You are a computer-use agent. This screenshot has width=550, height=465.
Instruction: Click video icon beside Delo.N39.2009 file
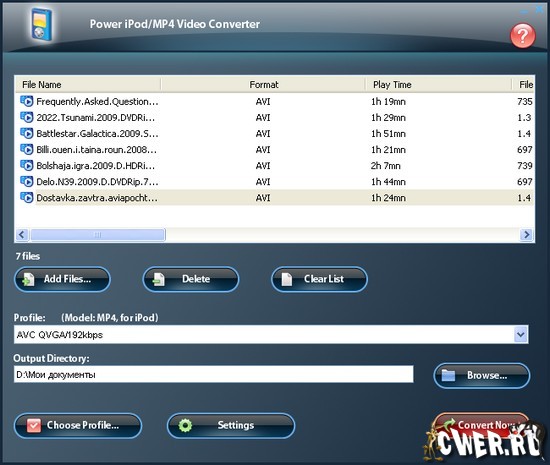[27, 181]
